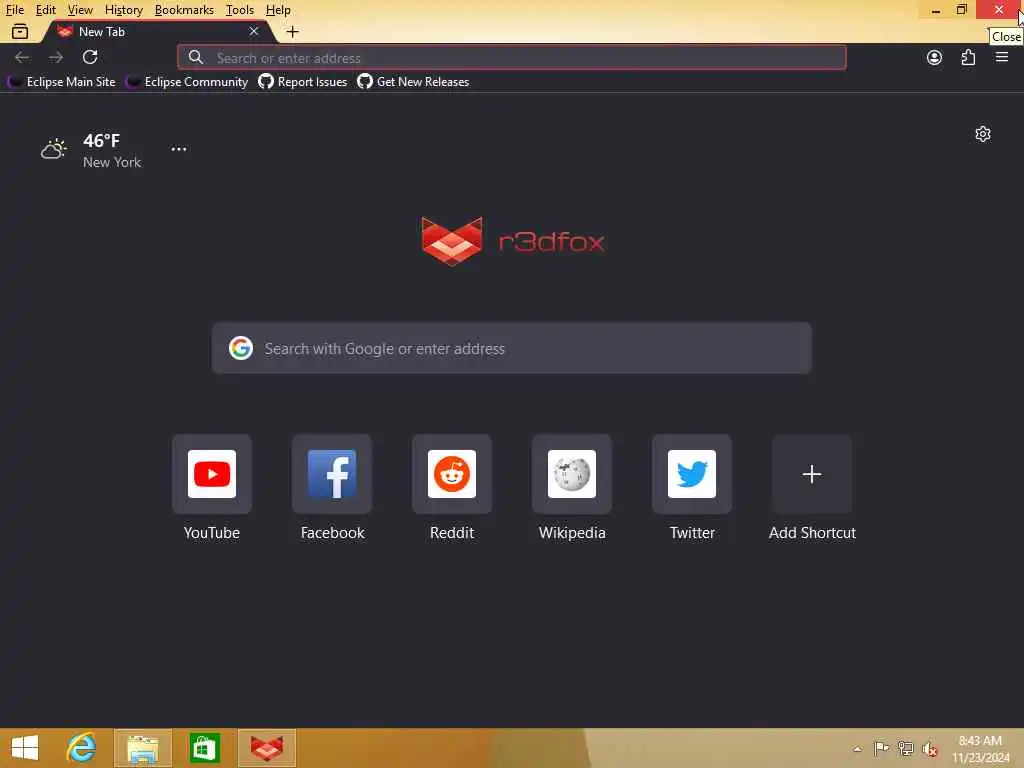Open the Edit menu

click(45, 10)
